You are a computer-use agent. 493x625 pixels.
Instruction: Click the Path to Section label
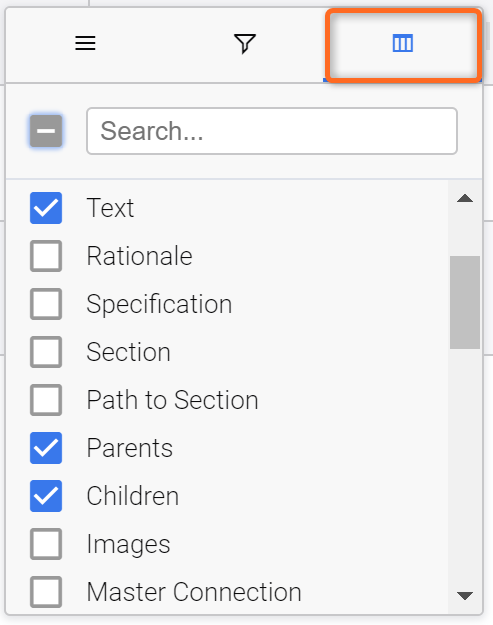tap(173, 400)
